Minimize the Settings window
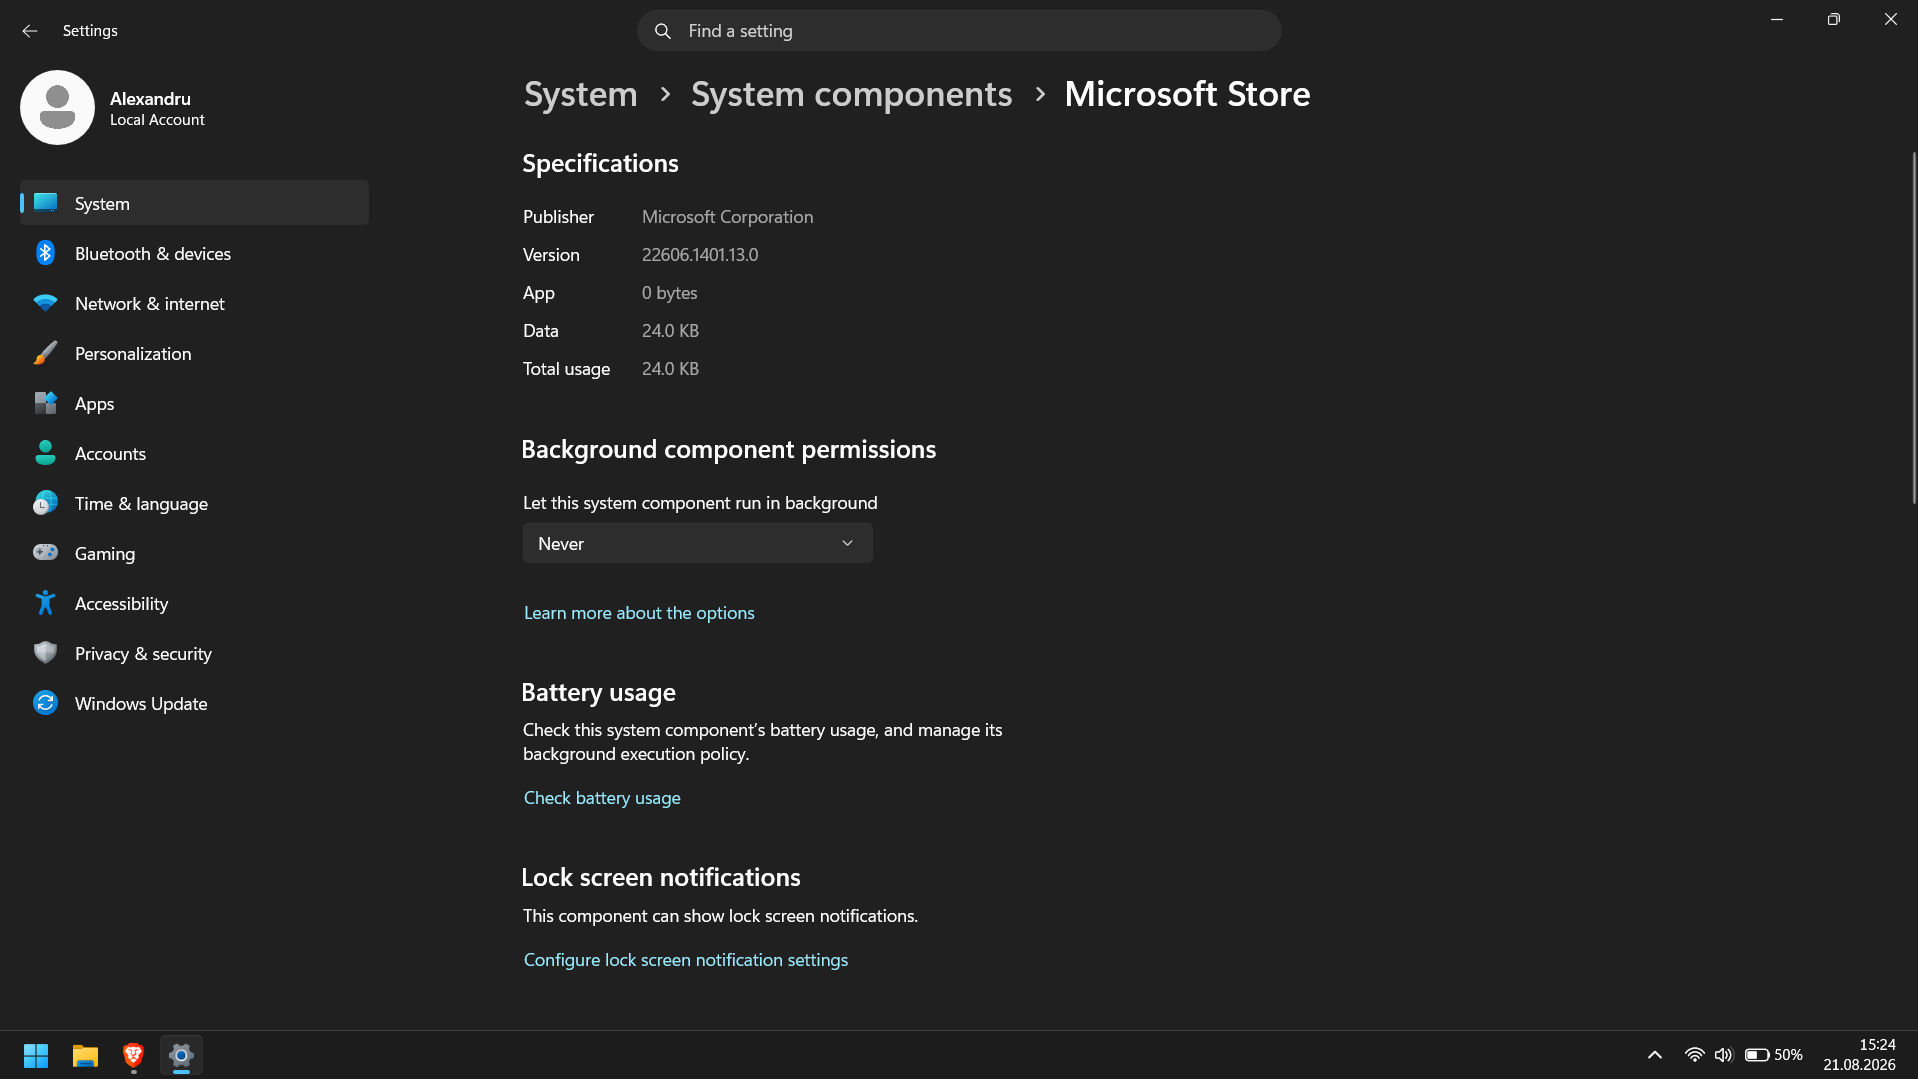Viewport: 1918px width, 1079px height. pyautogui.click(x=1777, y=19)
